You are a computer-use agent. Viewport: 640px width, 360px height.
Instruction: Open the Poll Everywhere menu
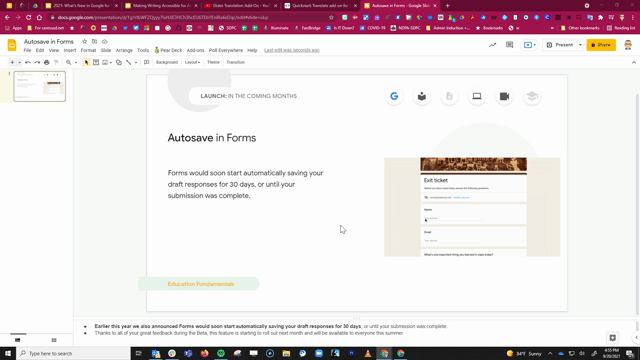(x=226, y=50)
